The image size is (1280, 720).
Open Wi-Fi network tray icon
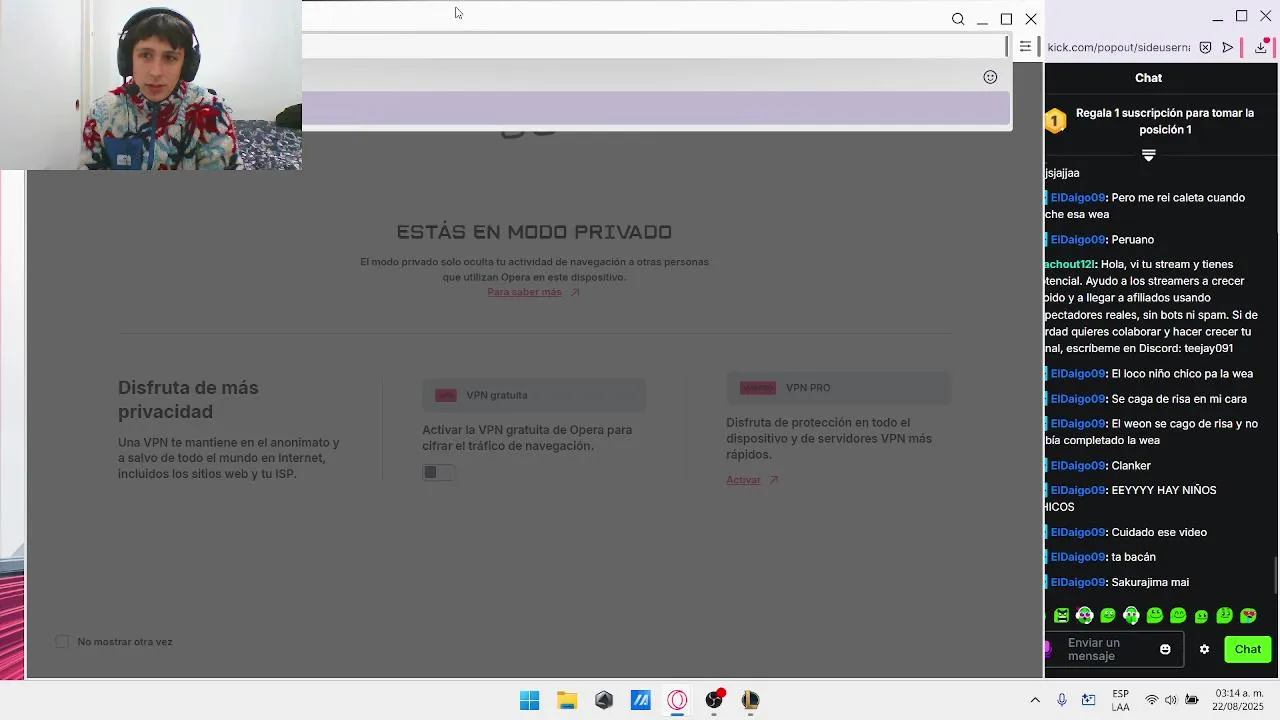click(x=1152, y=700)
